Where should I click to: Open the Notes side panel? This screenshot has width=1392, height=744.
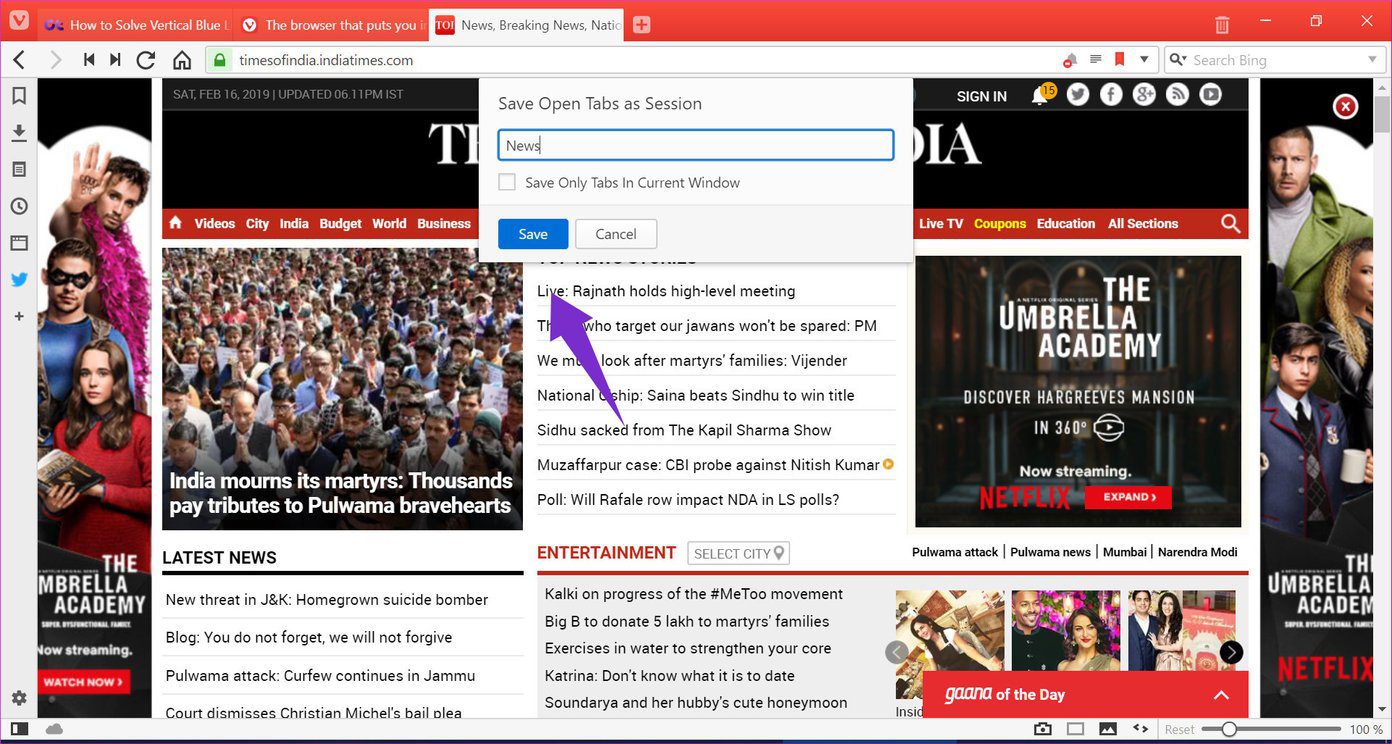pyautogui.click(x=19, y=169)
